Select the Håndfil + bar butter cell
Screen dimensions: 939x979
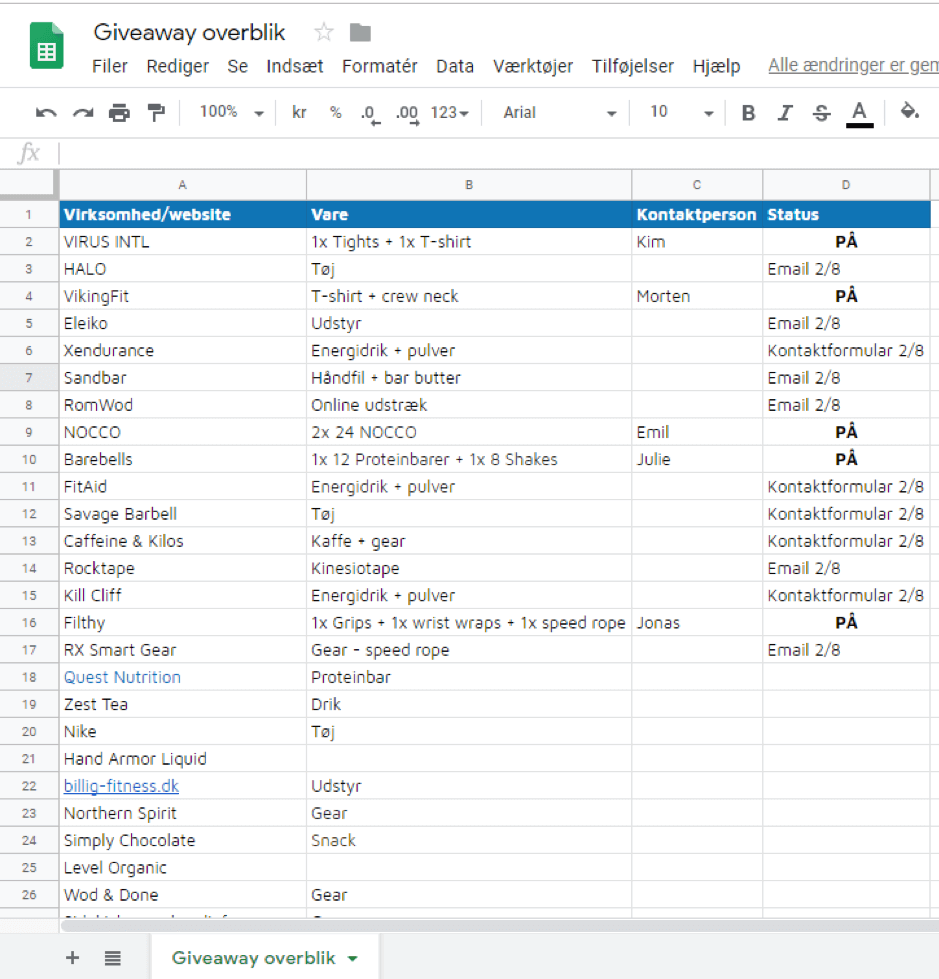(x=469, y=378)
